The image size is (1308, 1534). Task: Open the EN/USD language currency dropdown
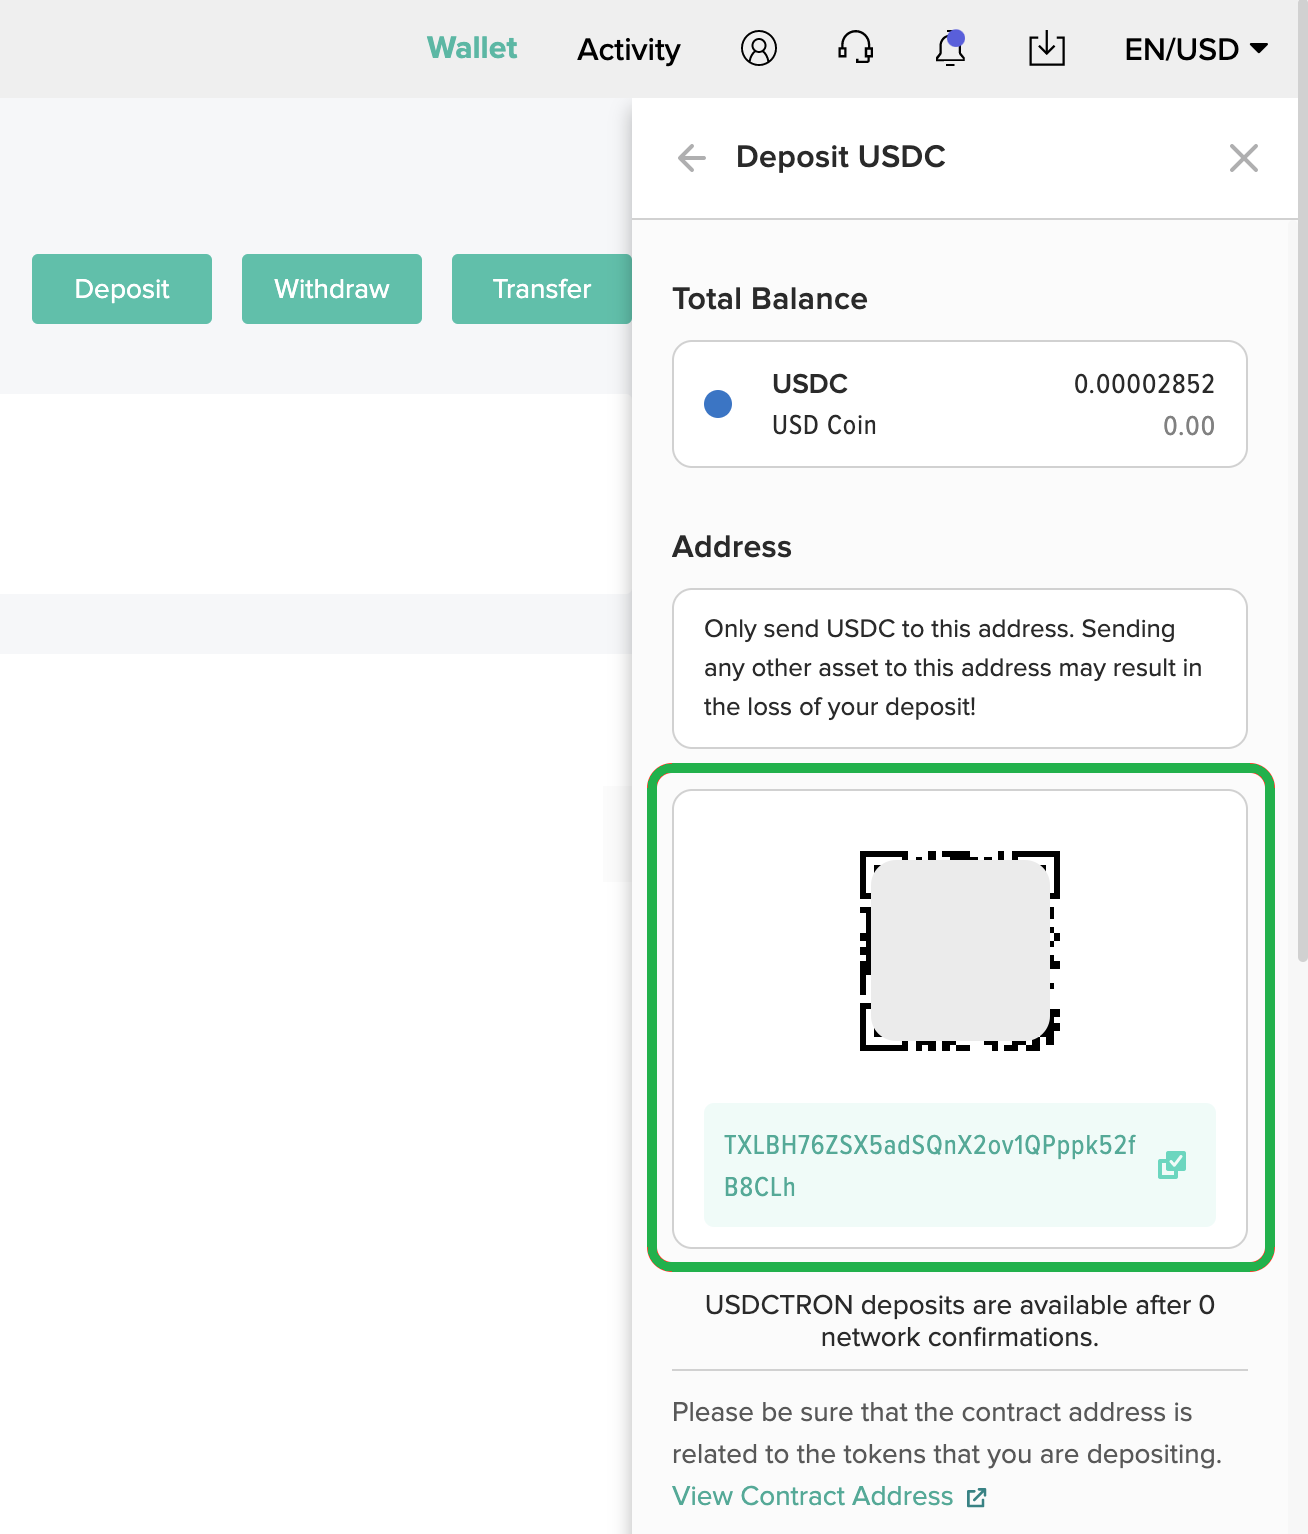point(1196,49)
